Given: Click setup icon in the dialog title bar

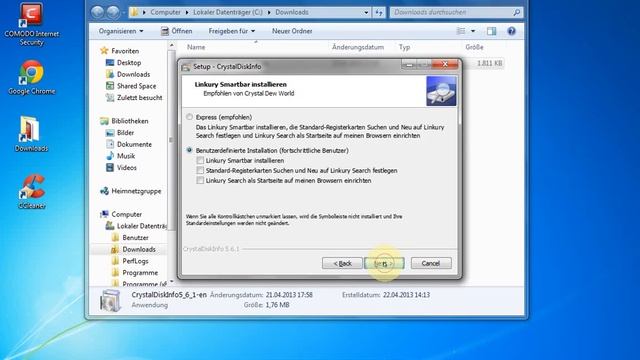Looking at the screenshot, I should click(x=186, y=67).
